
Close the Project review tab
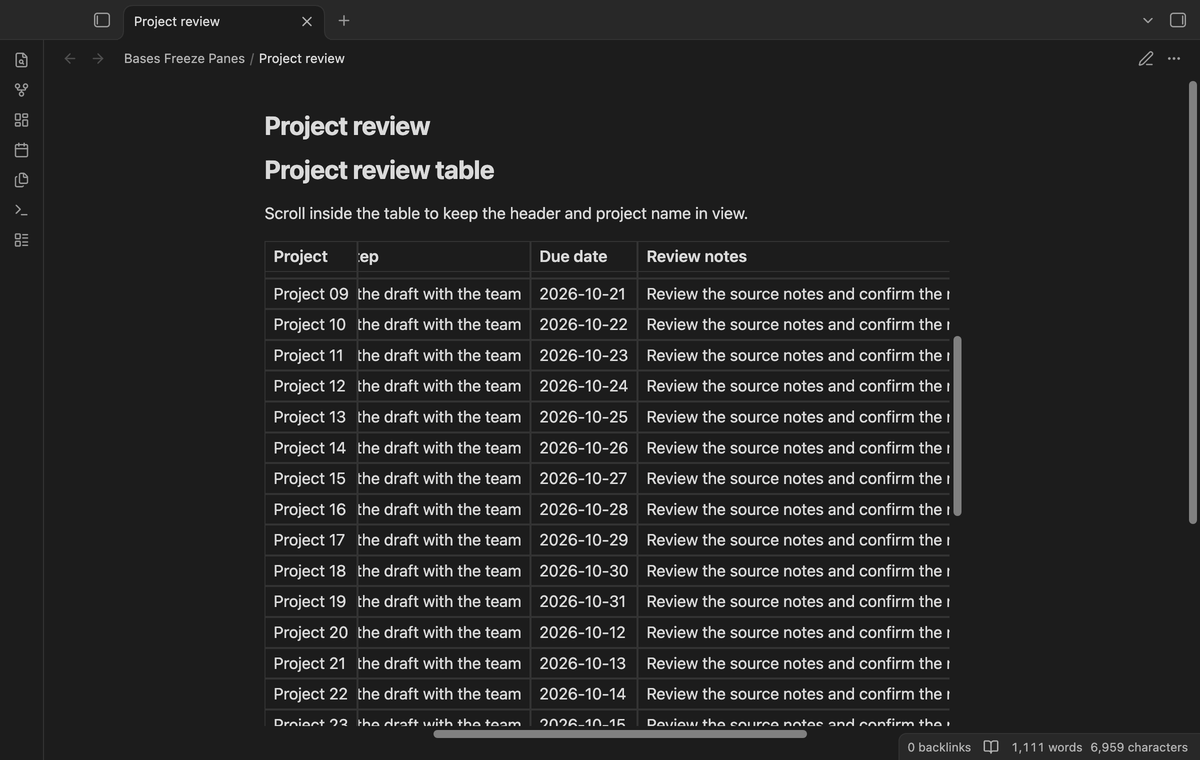(x=307, y=21)
